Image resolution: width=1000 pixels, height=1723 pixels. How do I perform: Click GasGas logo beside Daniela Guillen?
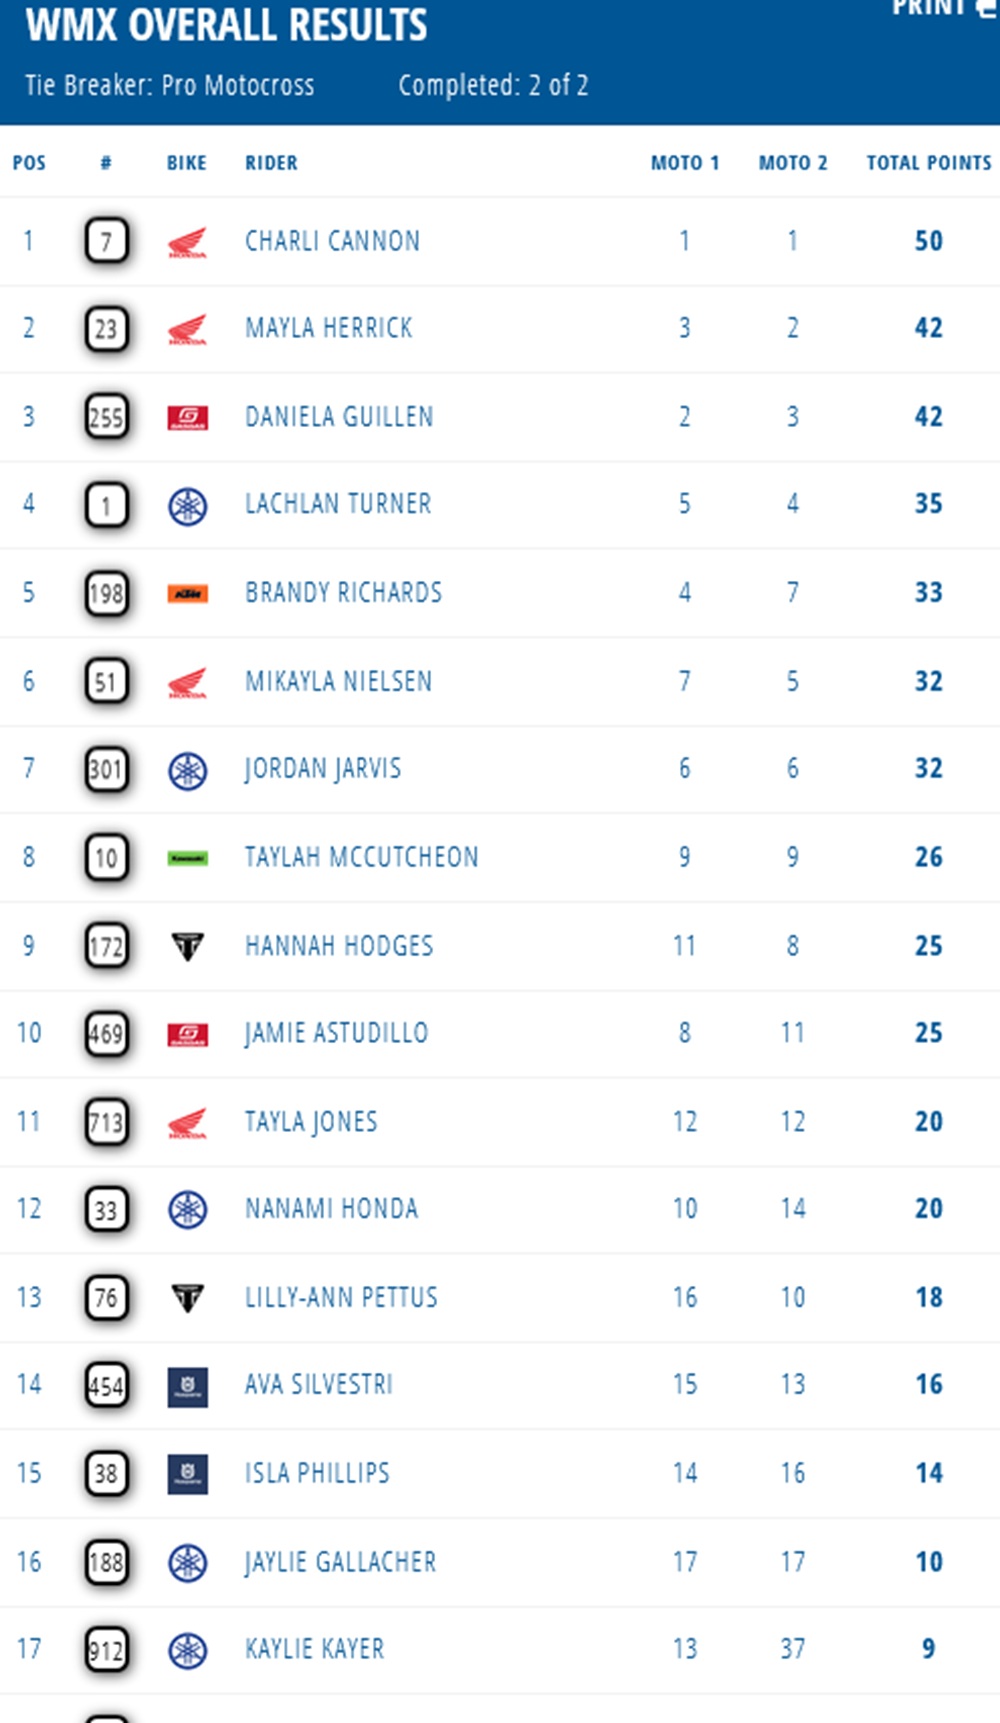(187, 417)
